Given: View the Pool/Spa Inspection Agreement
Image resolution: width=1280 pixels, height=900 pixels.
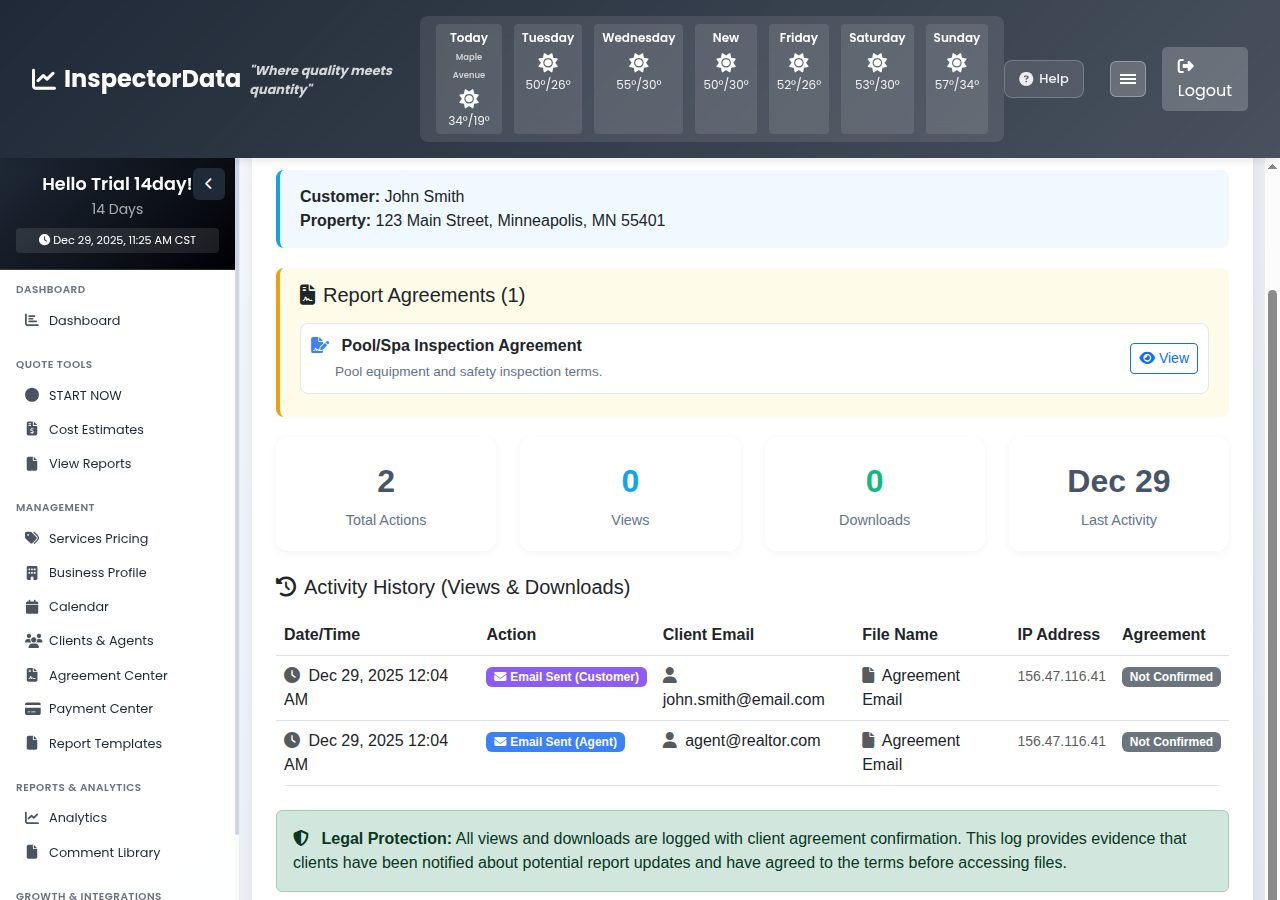Looking at the screenshot, I should tap(1163, 358).
